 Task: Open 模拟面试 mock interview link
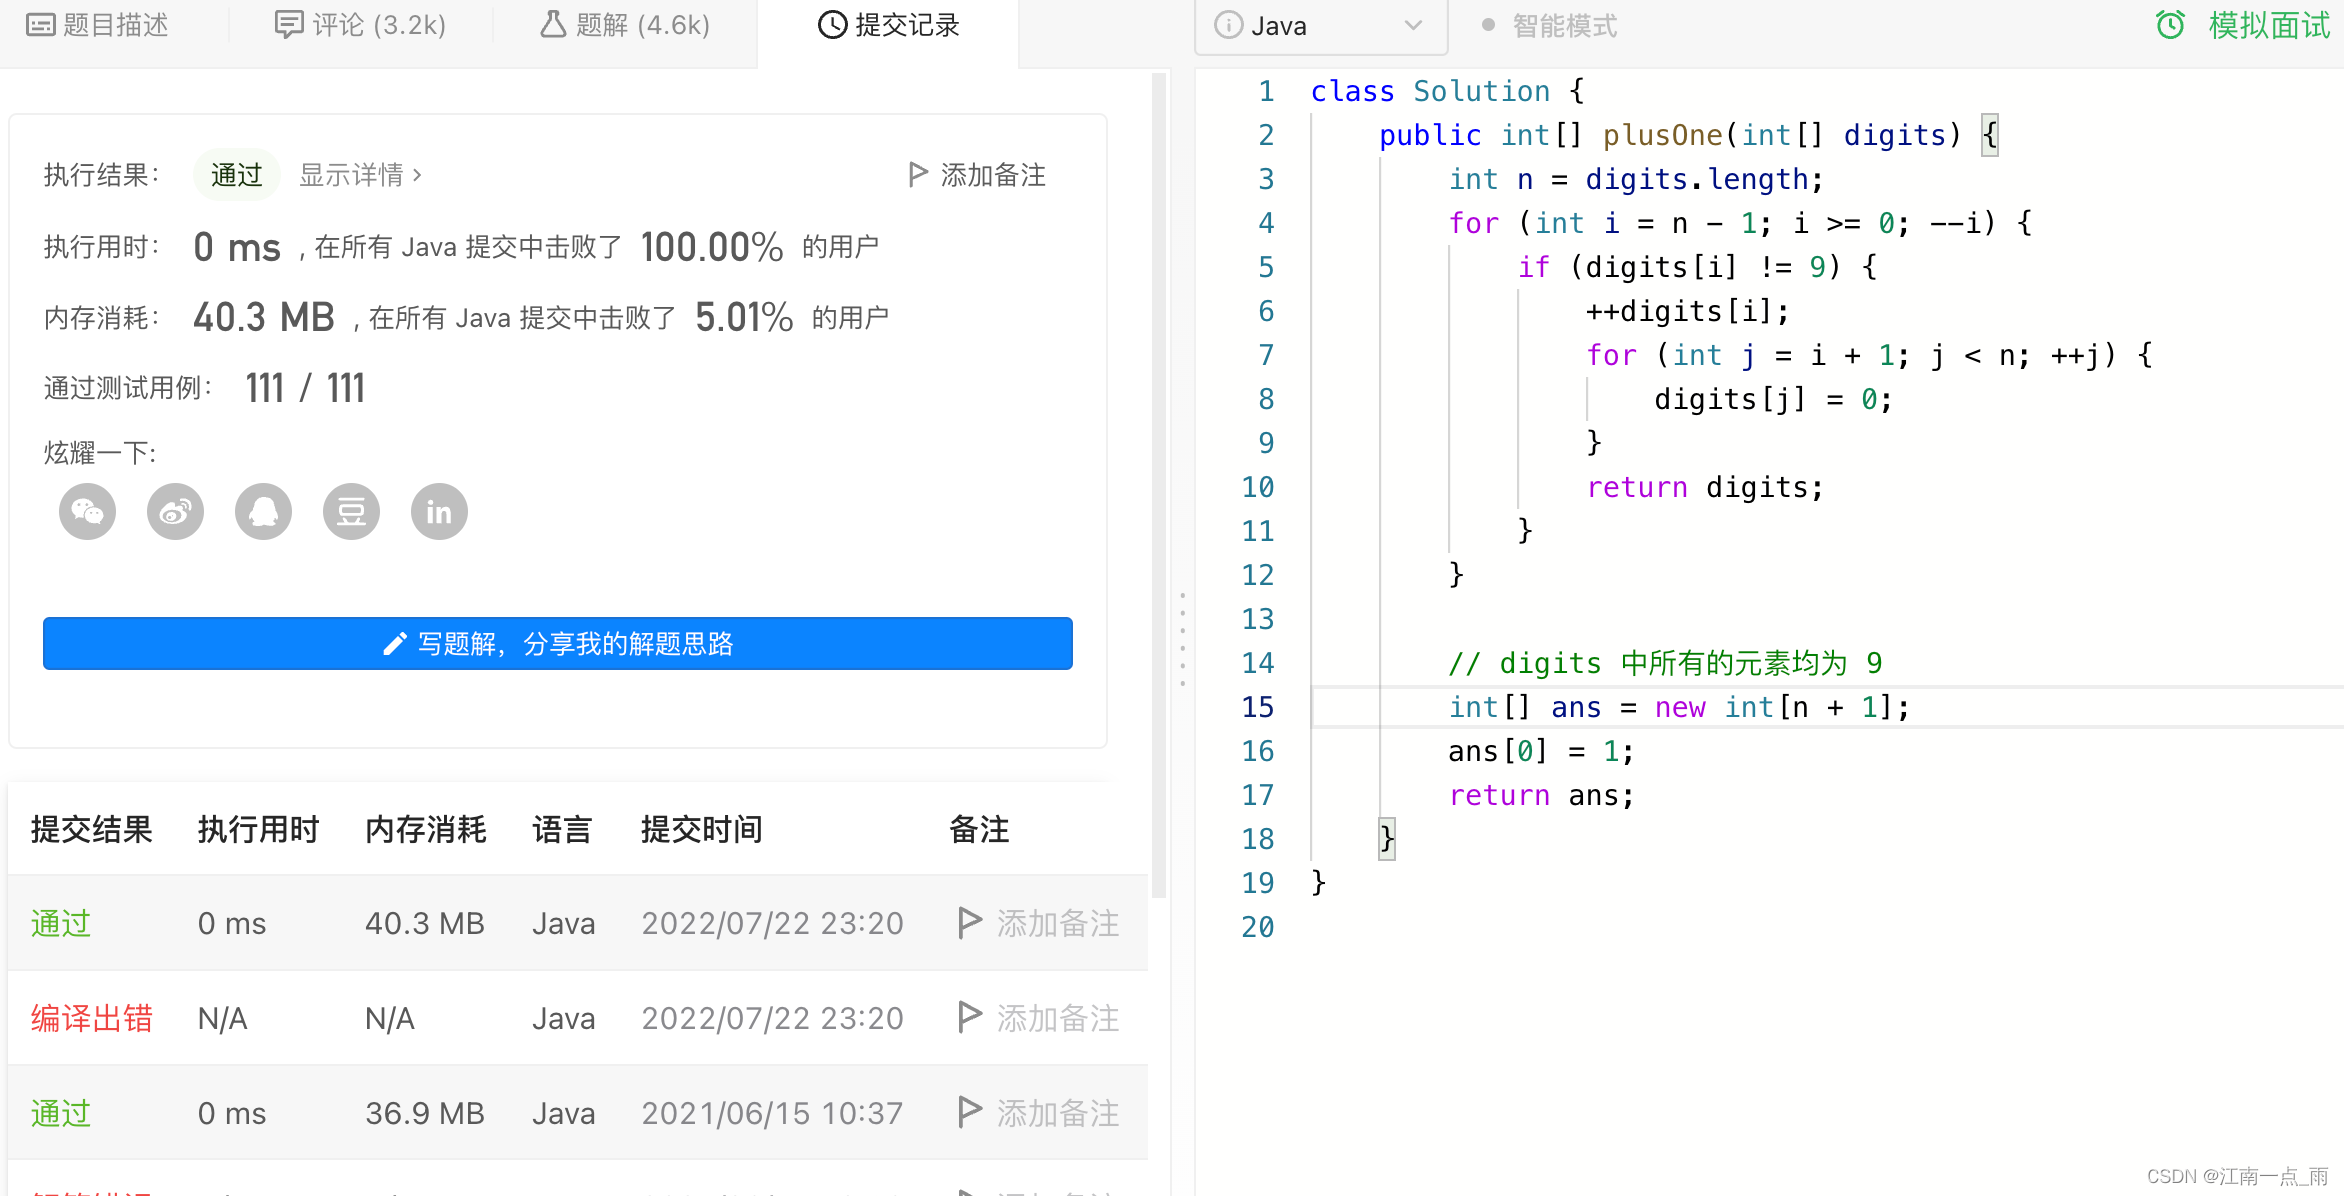2269,25
